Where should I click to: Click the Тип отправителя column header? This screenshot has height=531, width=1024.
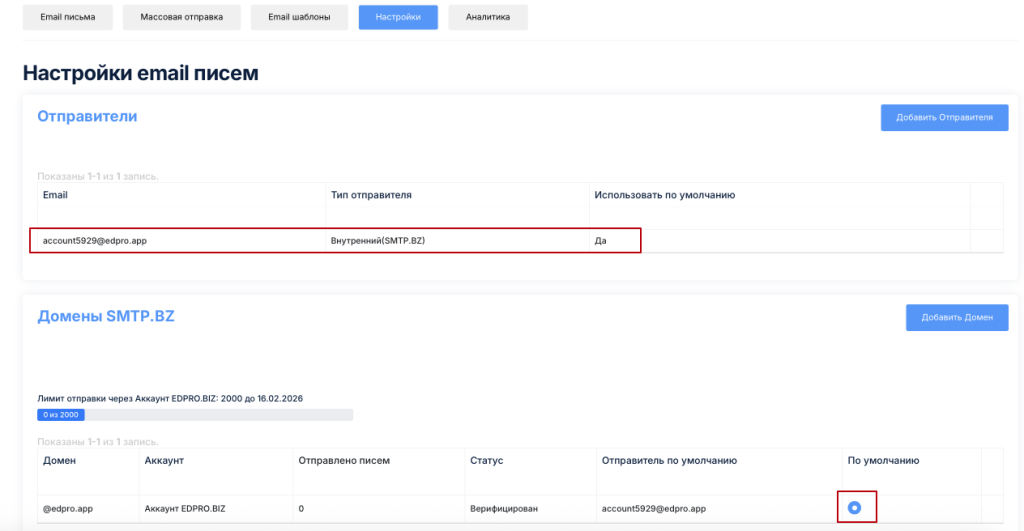[x=371, y=195]
